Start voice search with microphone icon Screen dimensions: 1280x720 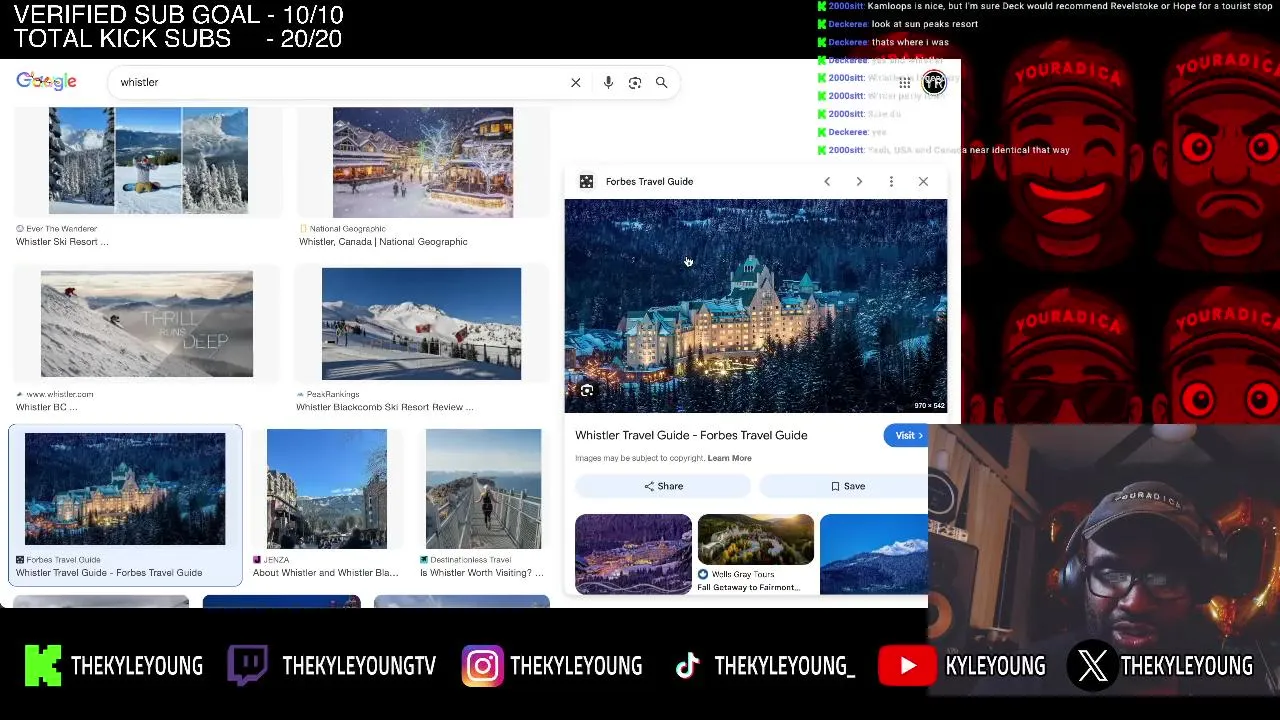tap(608, 83)
